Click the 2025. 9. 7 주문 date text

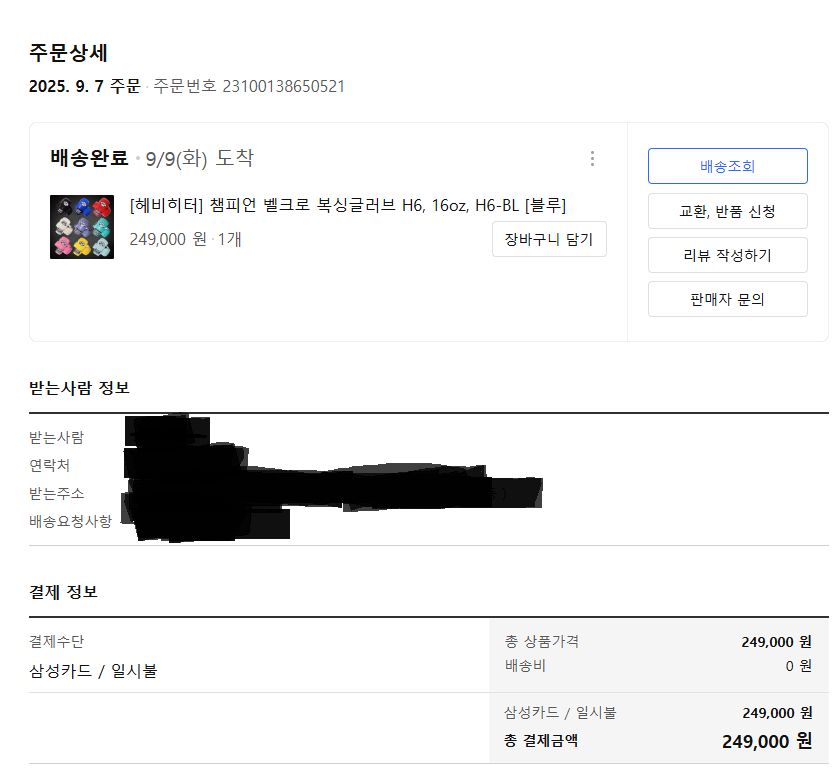[85, 86]
